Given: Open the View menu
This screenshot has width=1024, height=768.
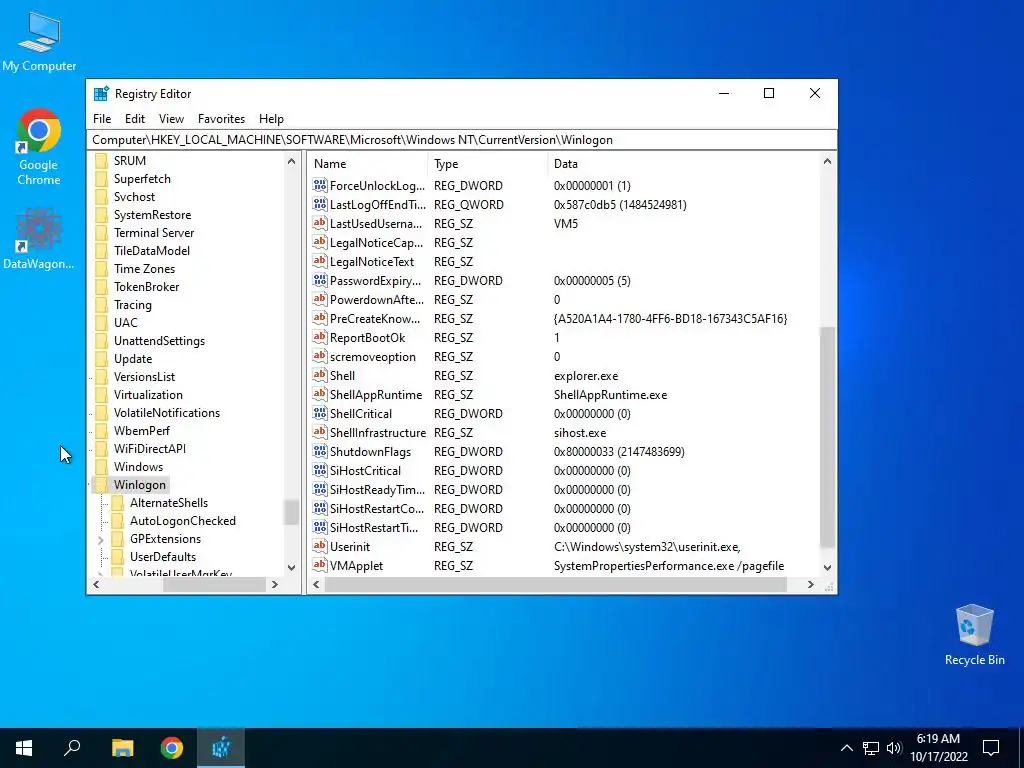Looking at the screenshot, I should (x=171, y=119).
